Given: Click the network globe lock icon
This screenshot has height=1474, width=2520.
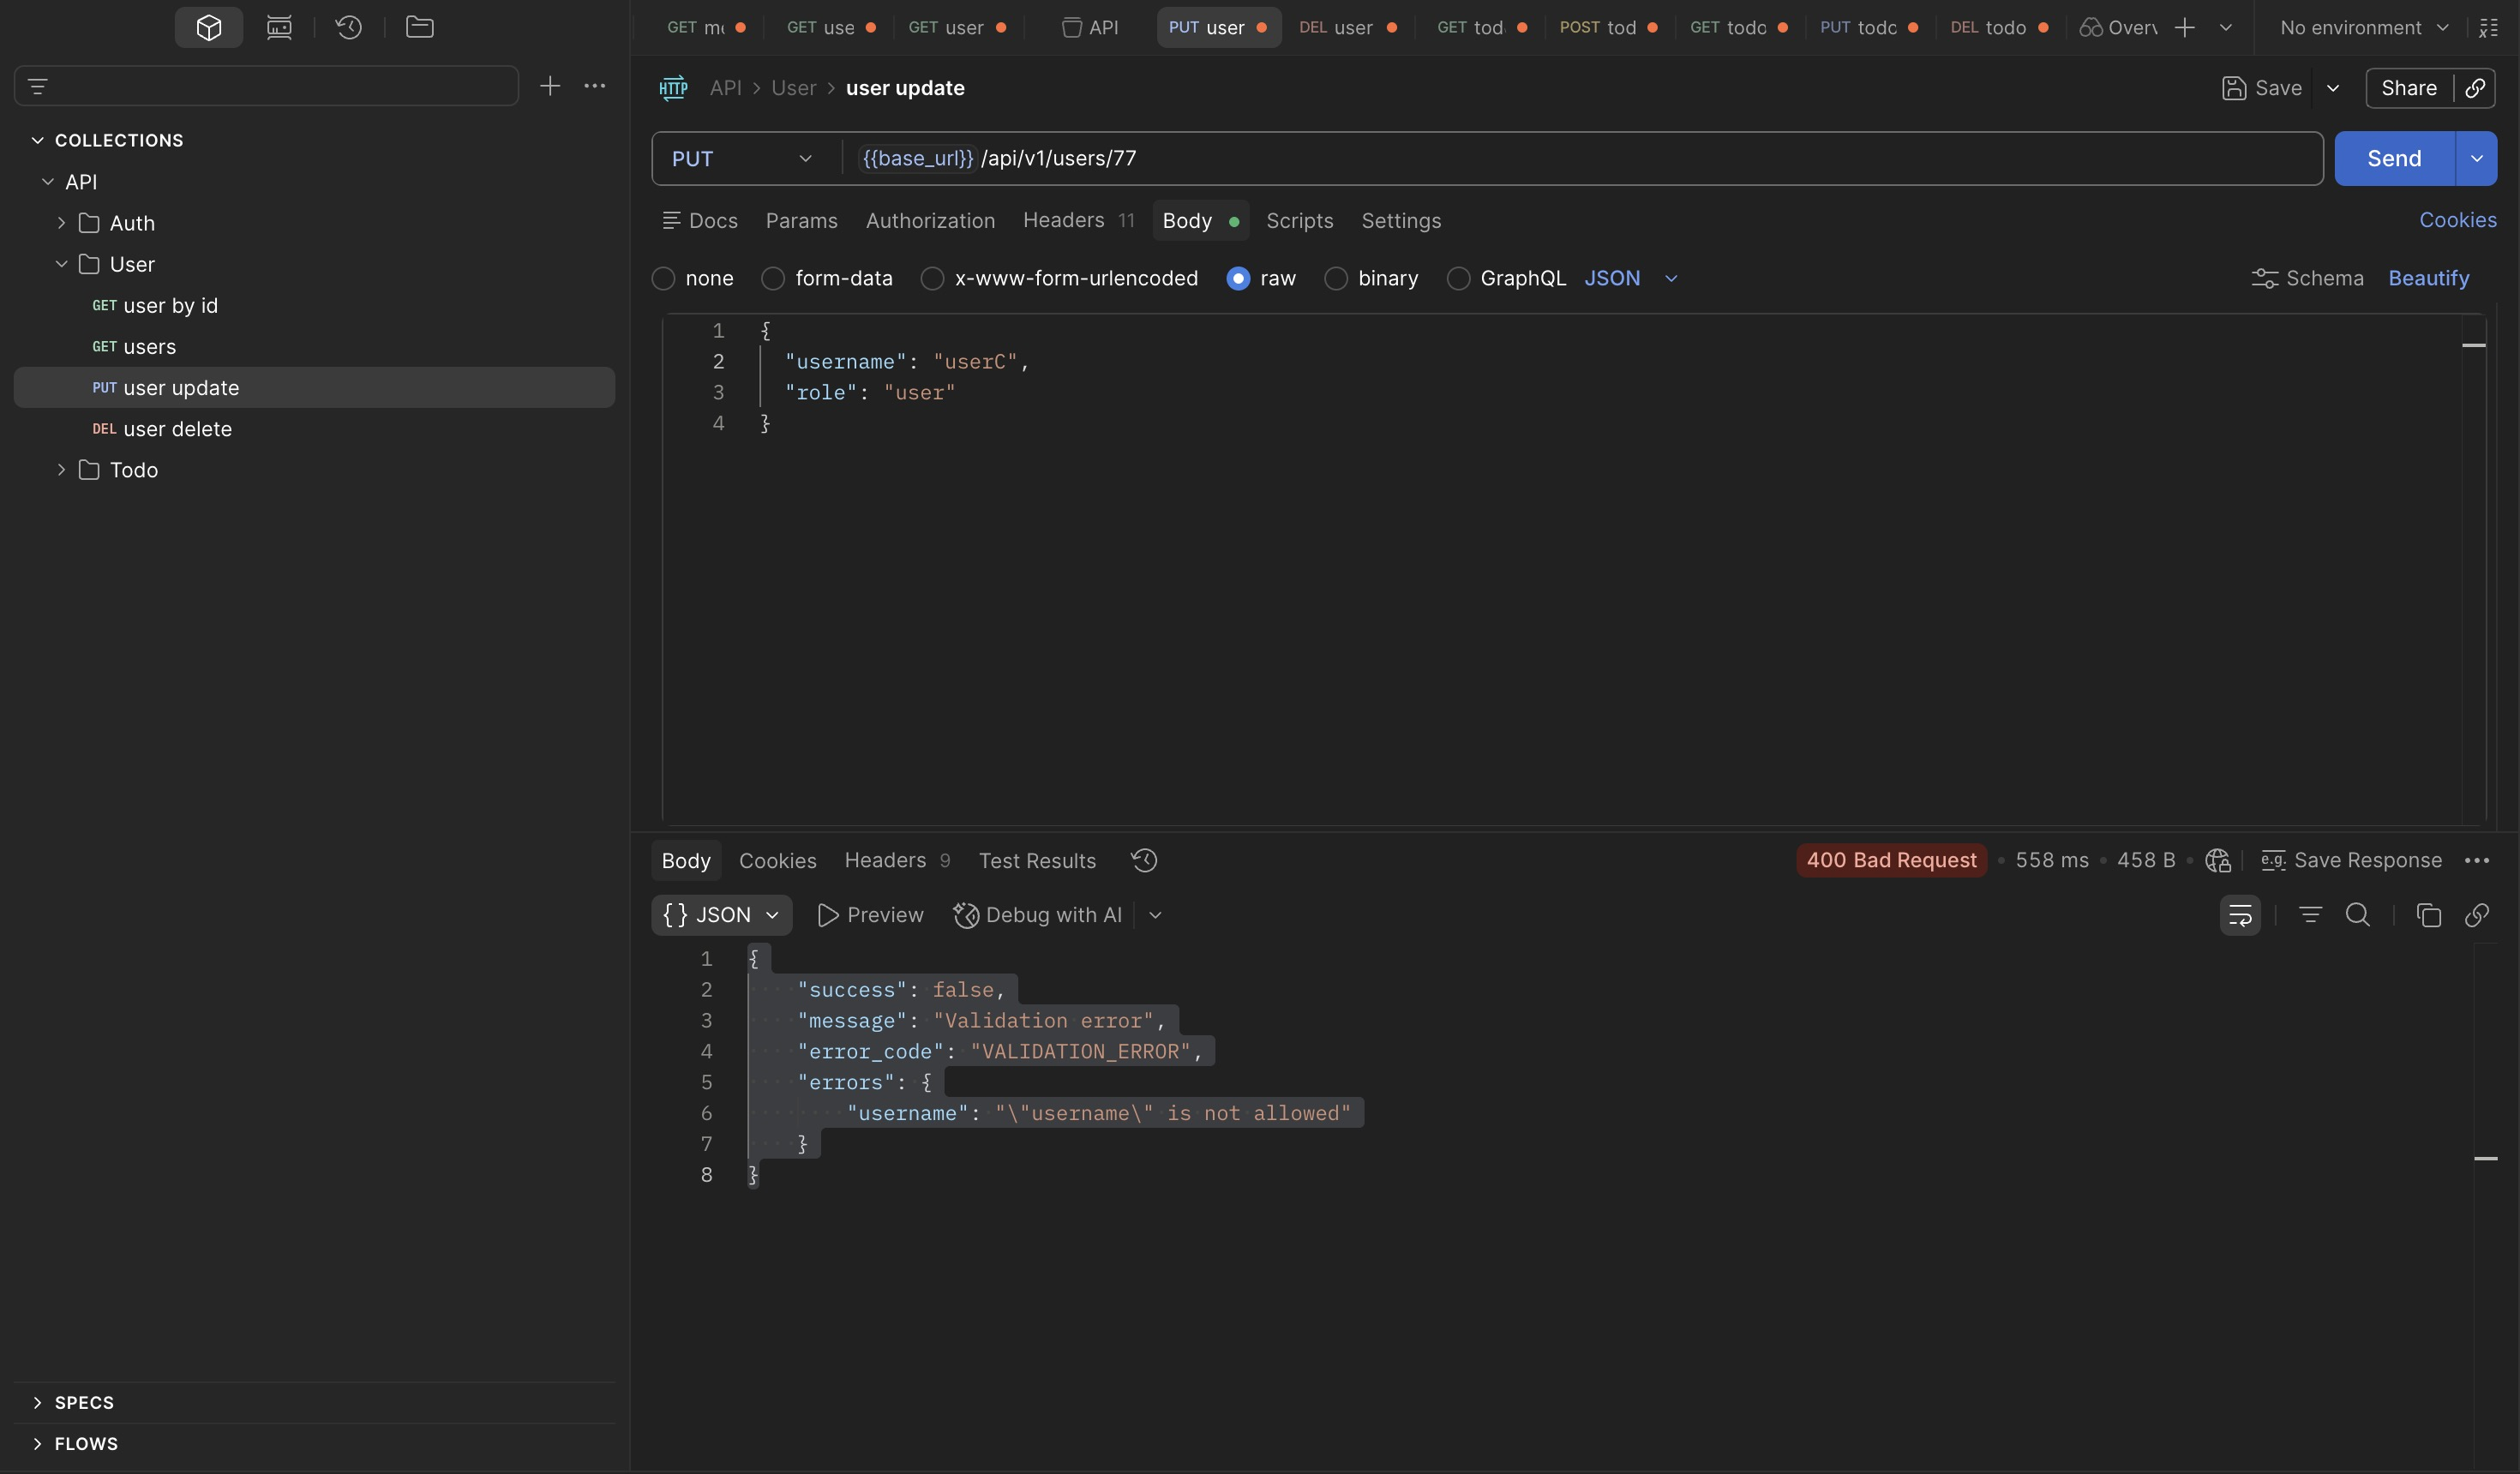Looking at the screenshot, I should (x=2217, y=860).
